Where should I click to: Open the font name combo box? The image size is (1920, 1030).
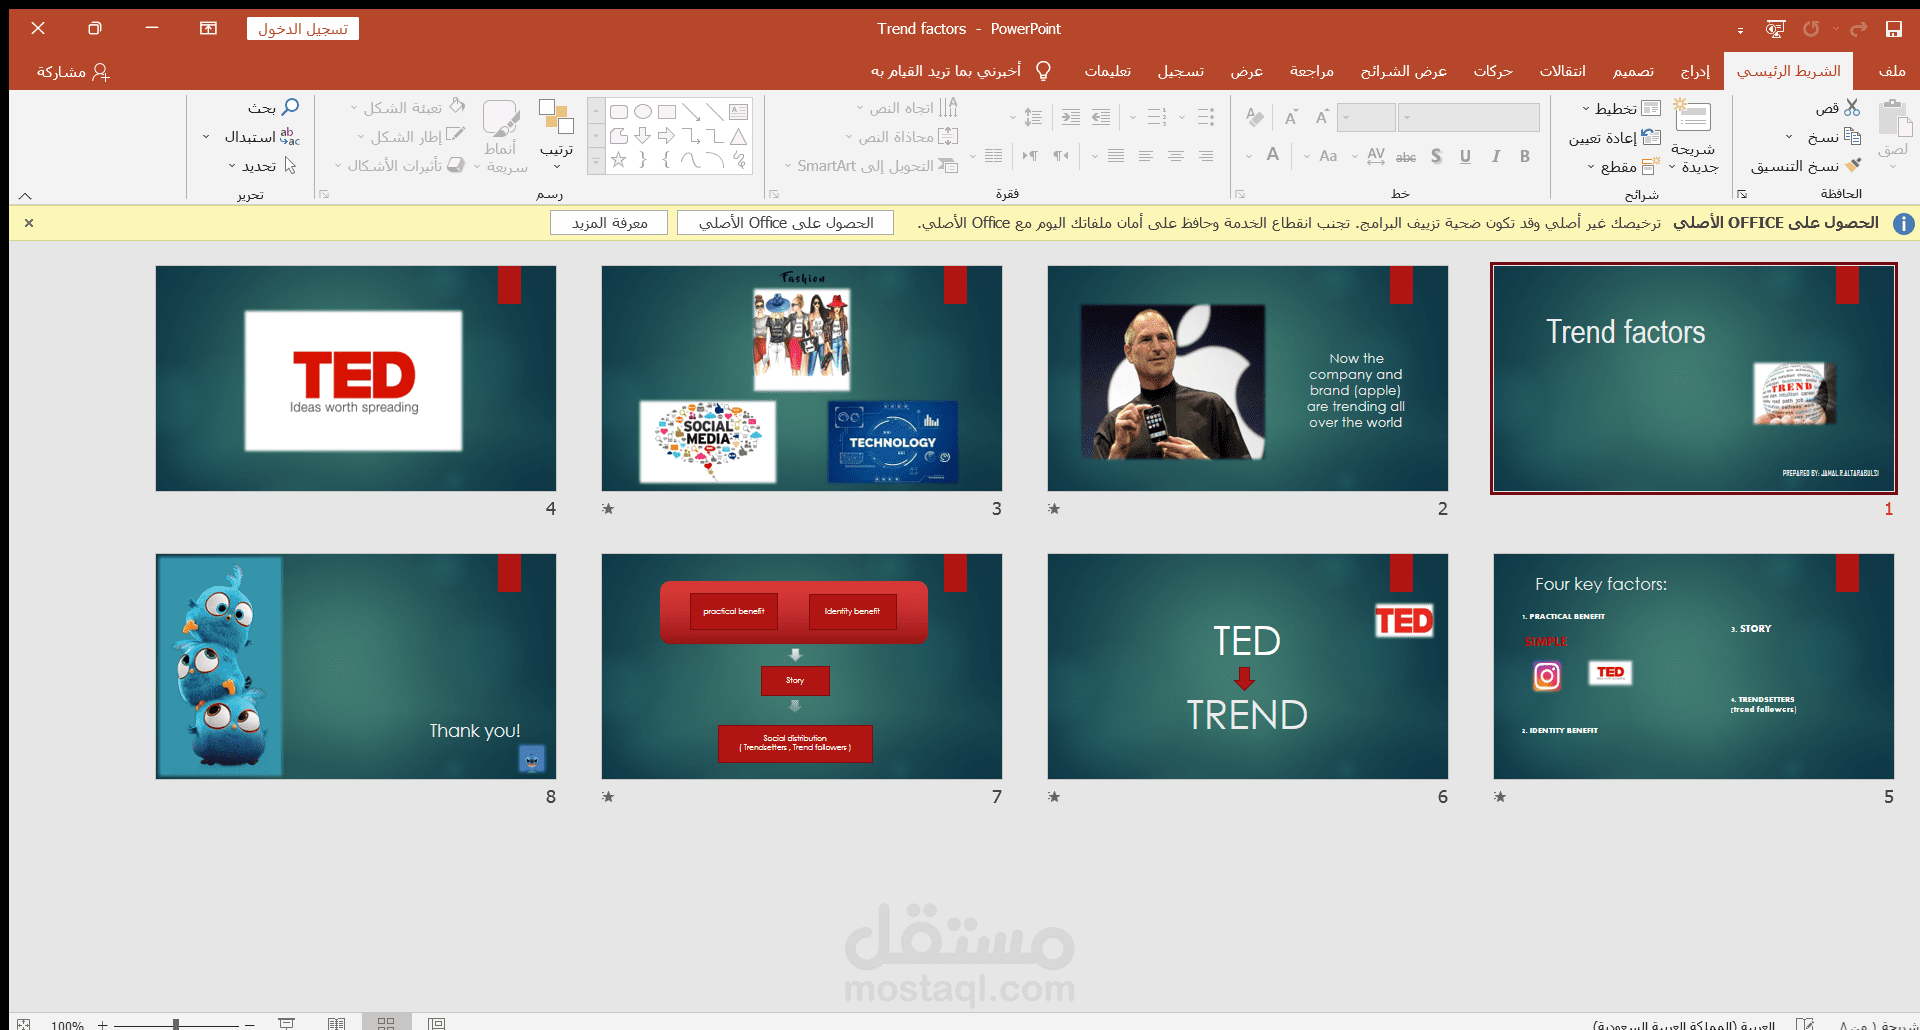[x=1468, y=118]
